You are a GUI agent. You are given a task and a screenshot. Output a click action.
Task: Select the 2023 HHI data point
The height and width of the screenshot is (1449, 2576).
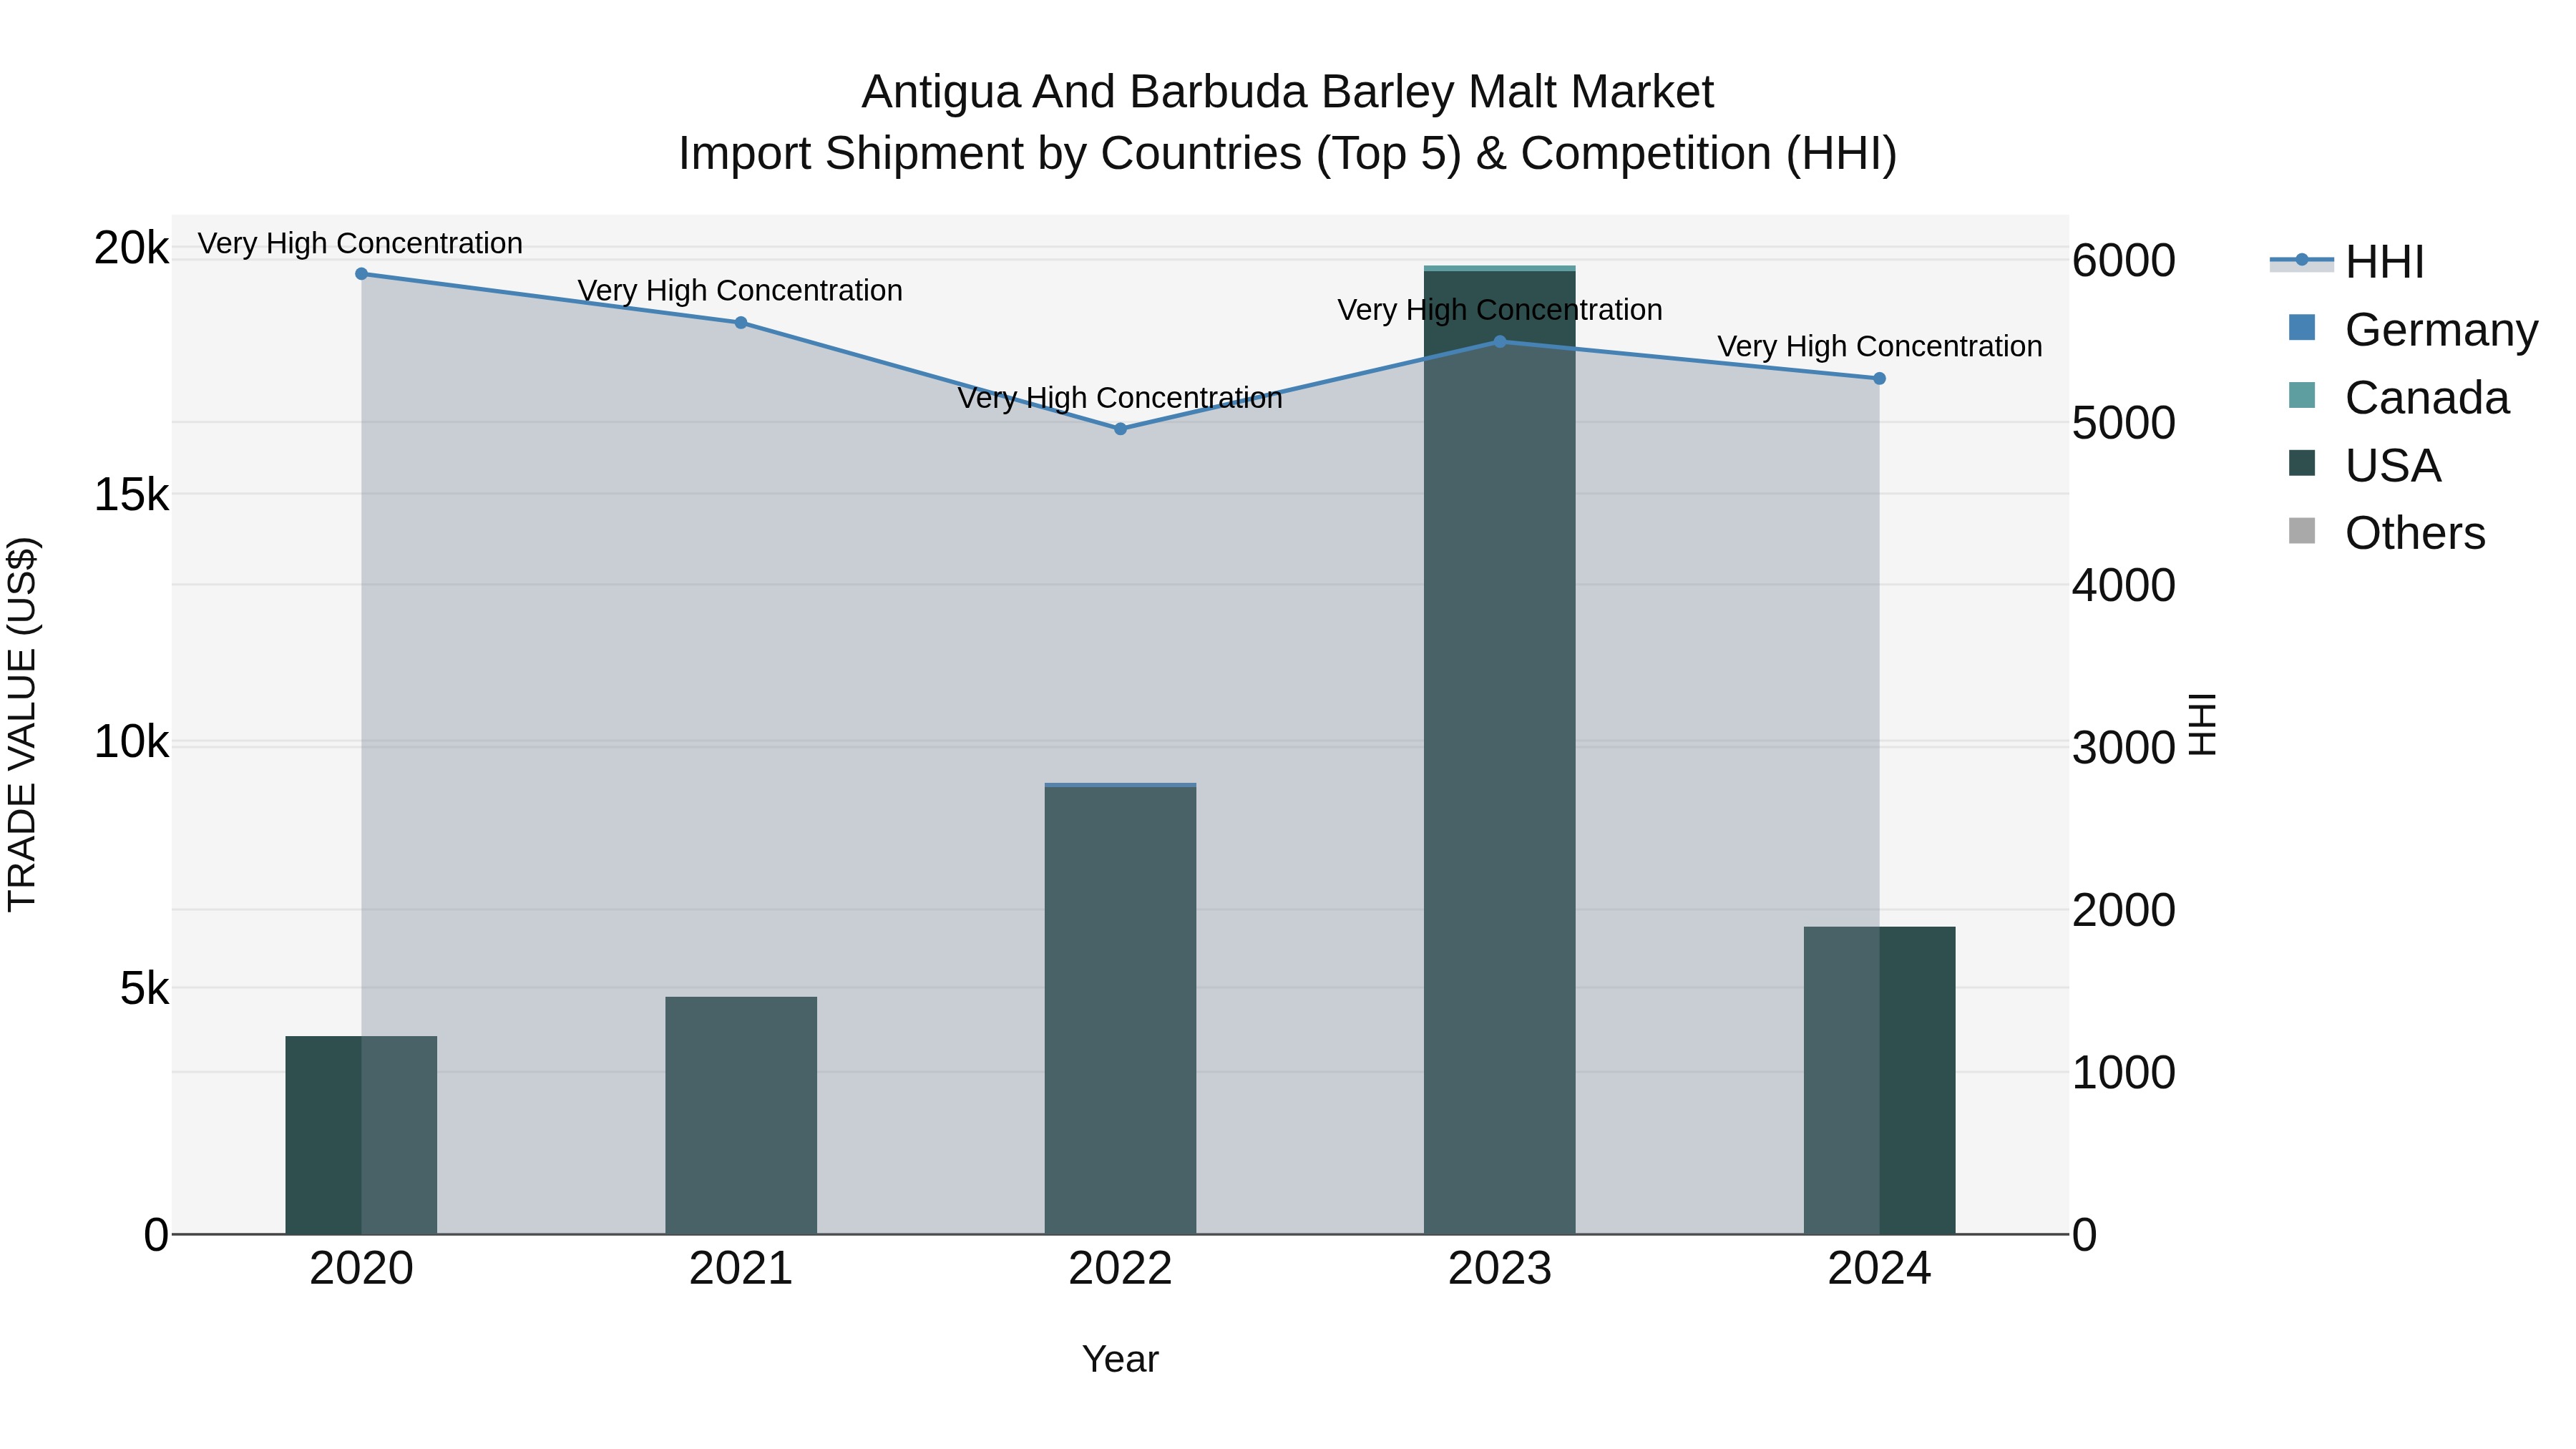click(1500, 342)
